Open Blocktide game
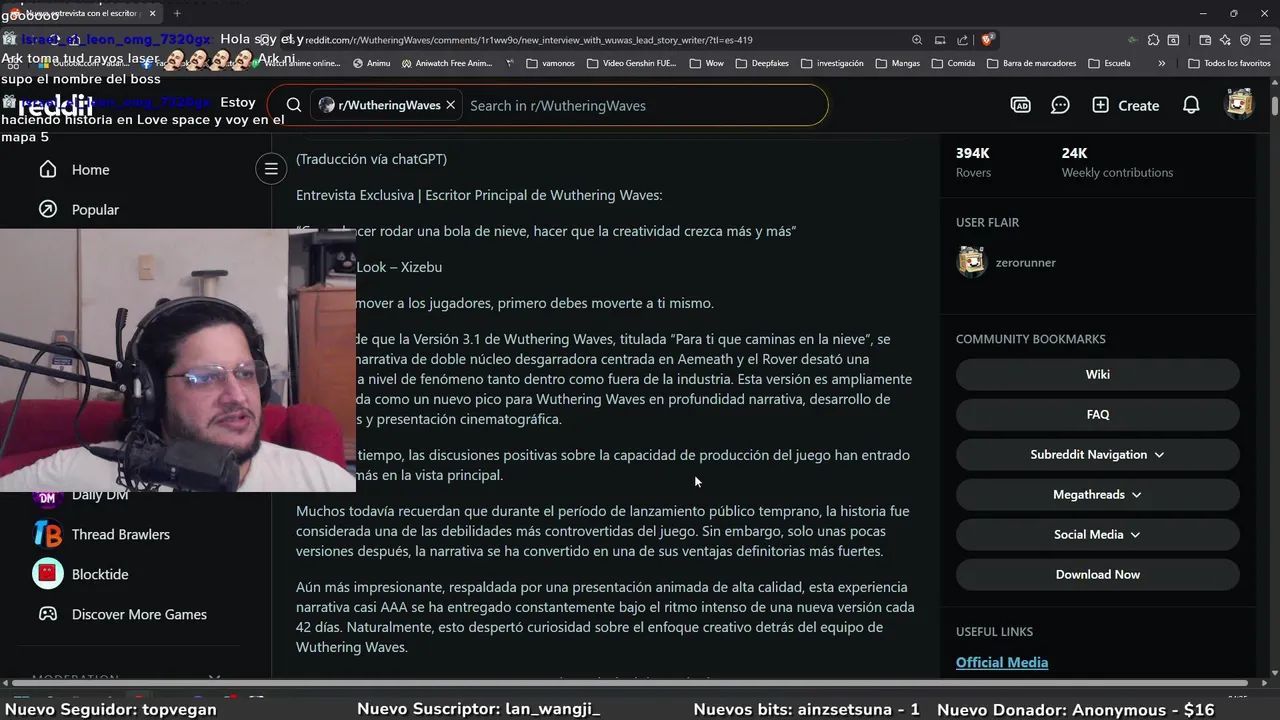Image resolution: width=1280 pixels, height=720 pixels. point(100,574)
